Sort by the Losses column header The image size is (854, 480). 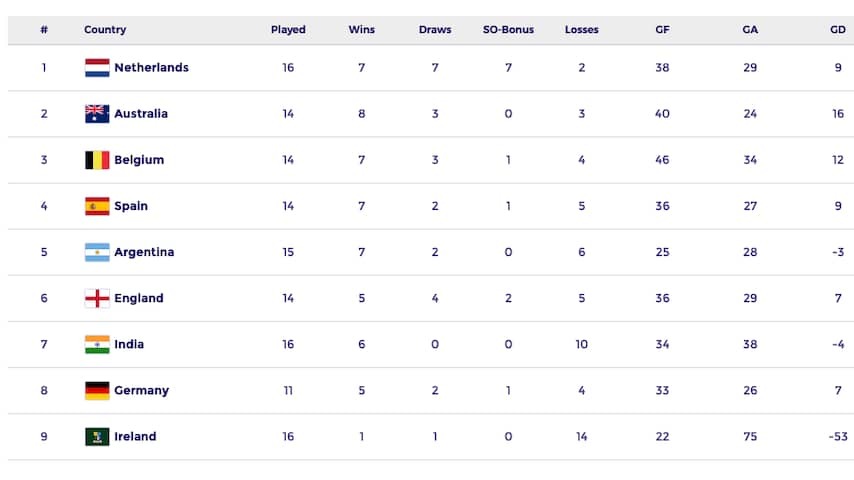[582, 29]
